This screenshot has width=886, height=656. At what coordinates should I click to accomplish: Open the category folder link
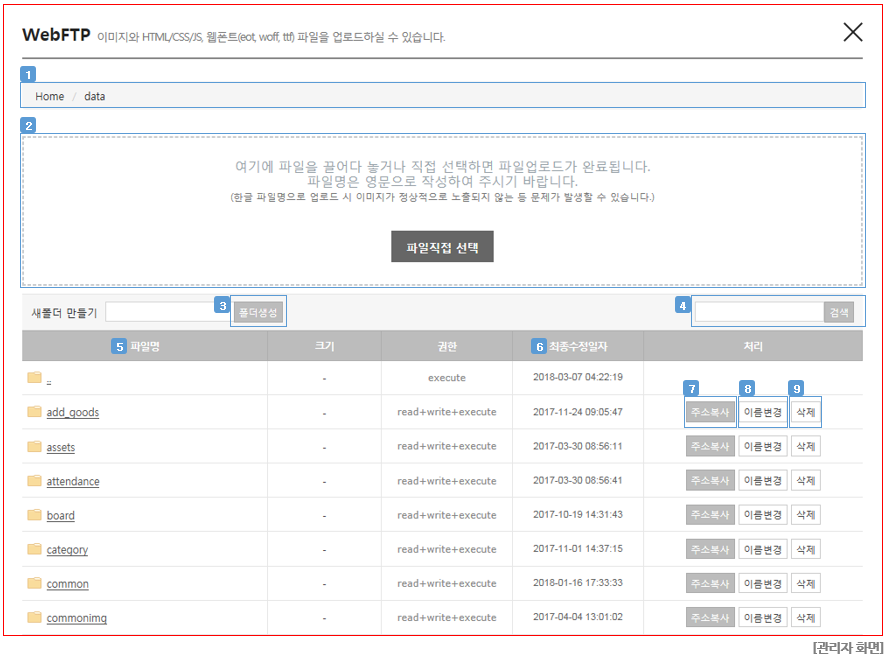pyautogui.click(x=67, y=550)
